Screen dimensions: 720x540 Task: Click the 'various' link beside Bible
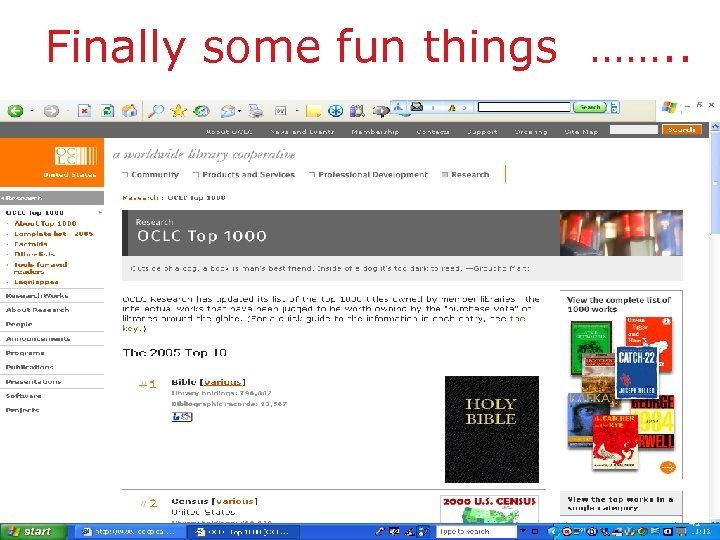coord(222,382)
